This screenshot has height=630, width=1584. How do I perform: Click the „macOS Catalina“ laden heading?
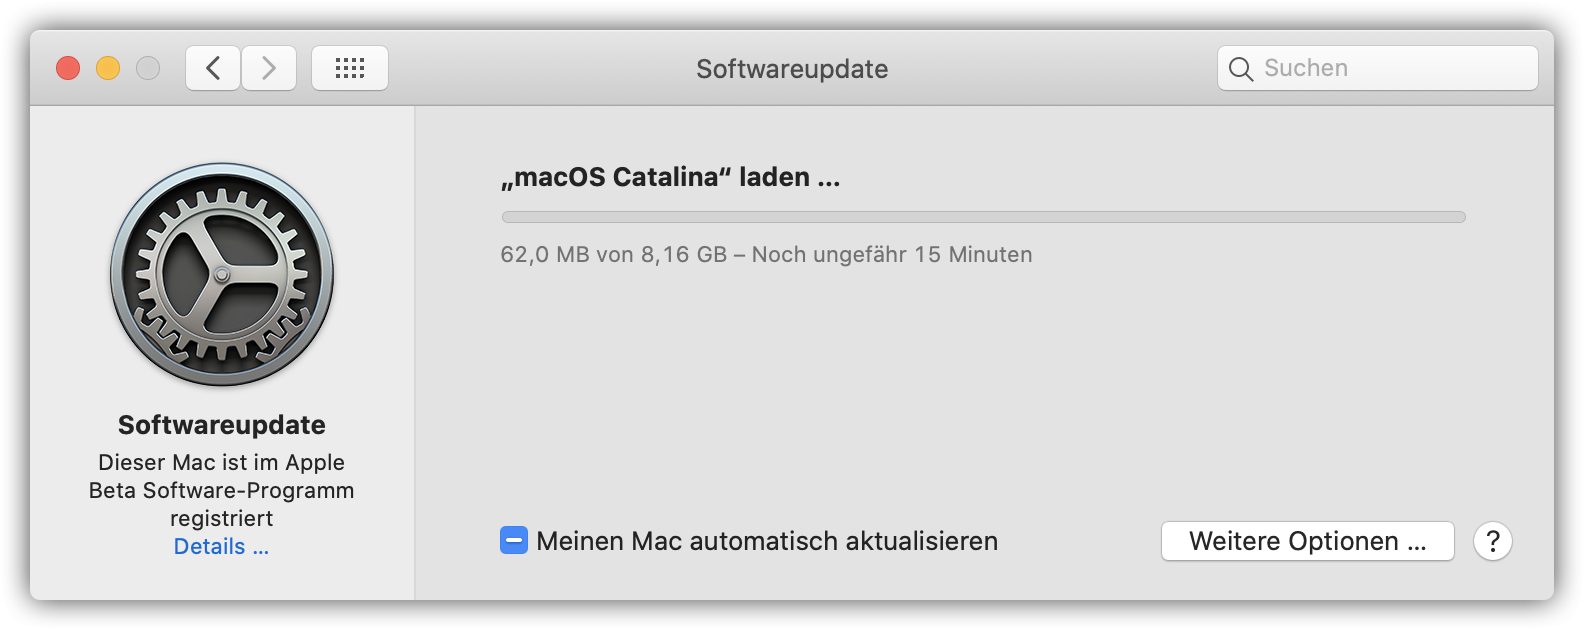671,177
